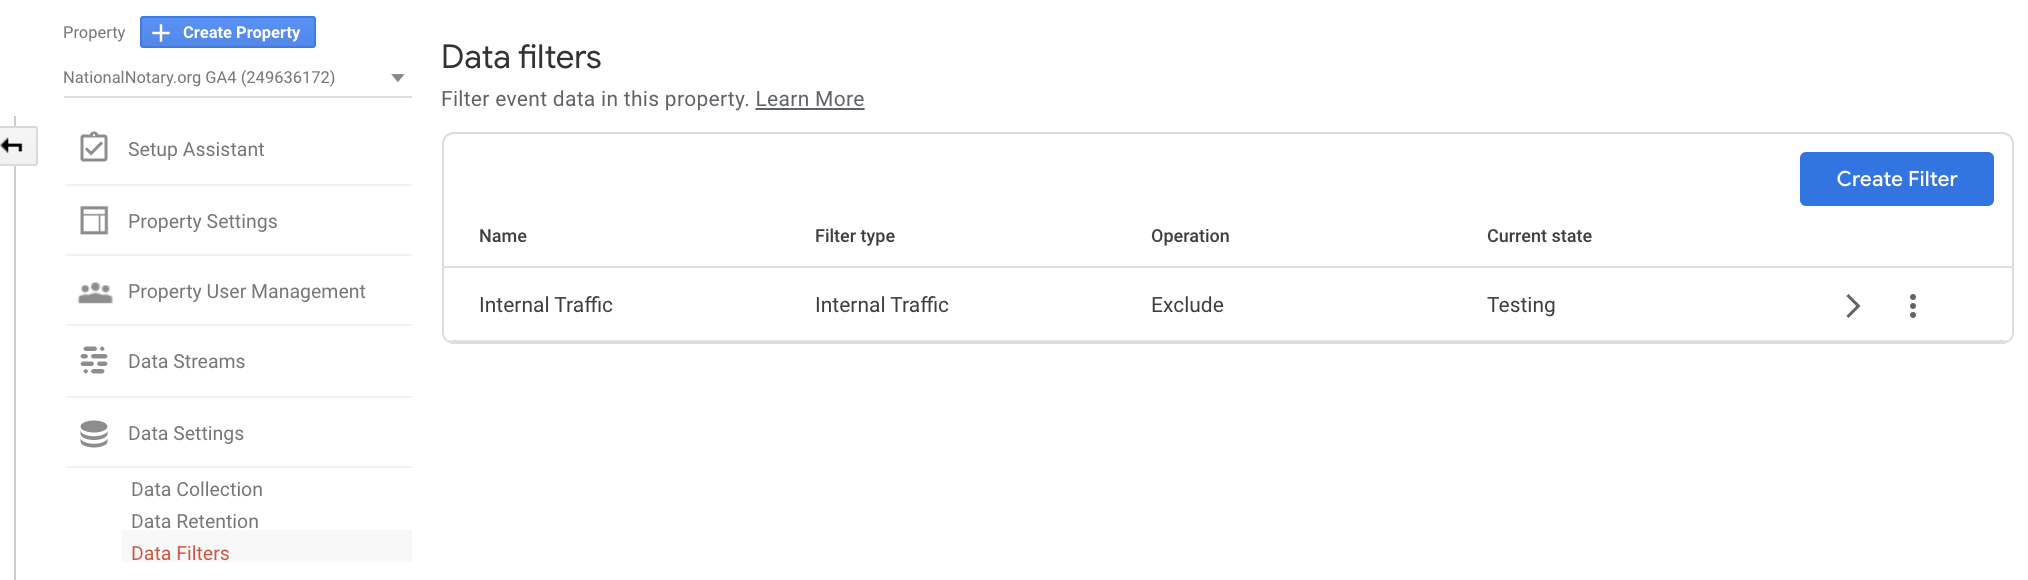Click the Create Filter button
The width and height of the screenshot is (2028, 580).
tap(1896, 179)
